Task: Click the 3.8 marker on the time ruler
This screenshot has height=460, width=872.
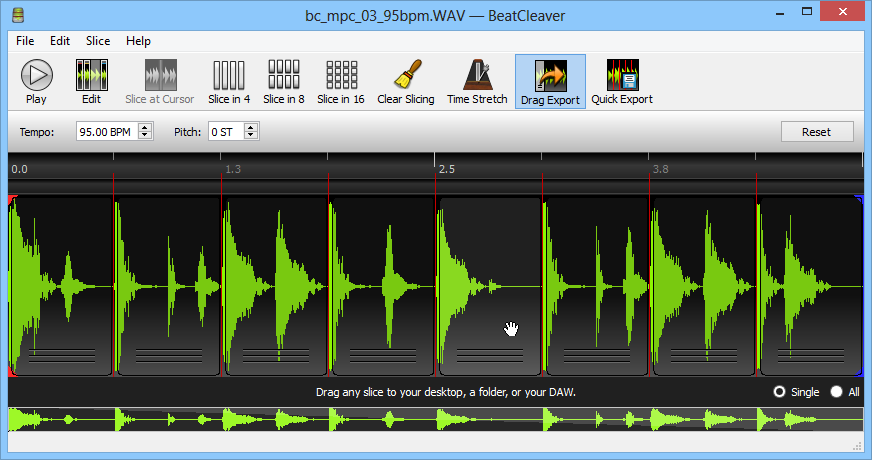Action: 661,169
